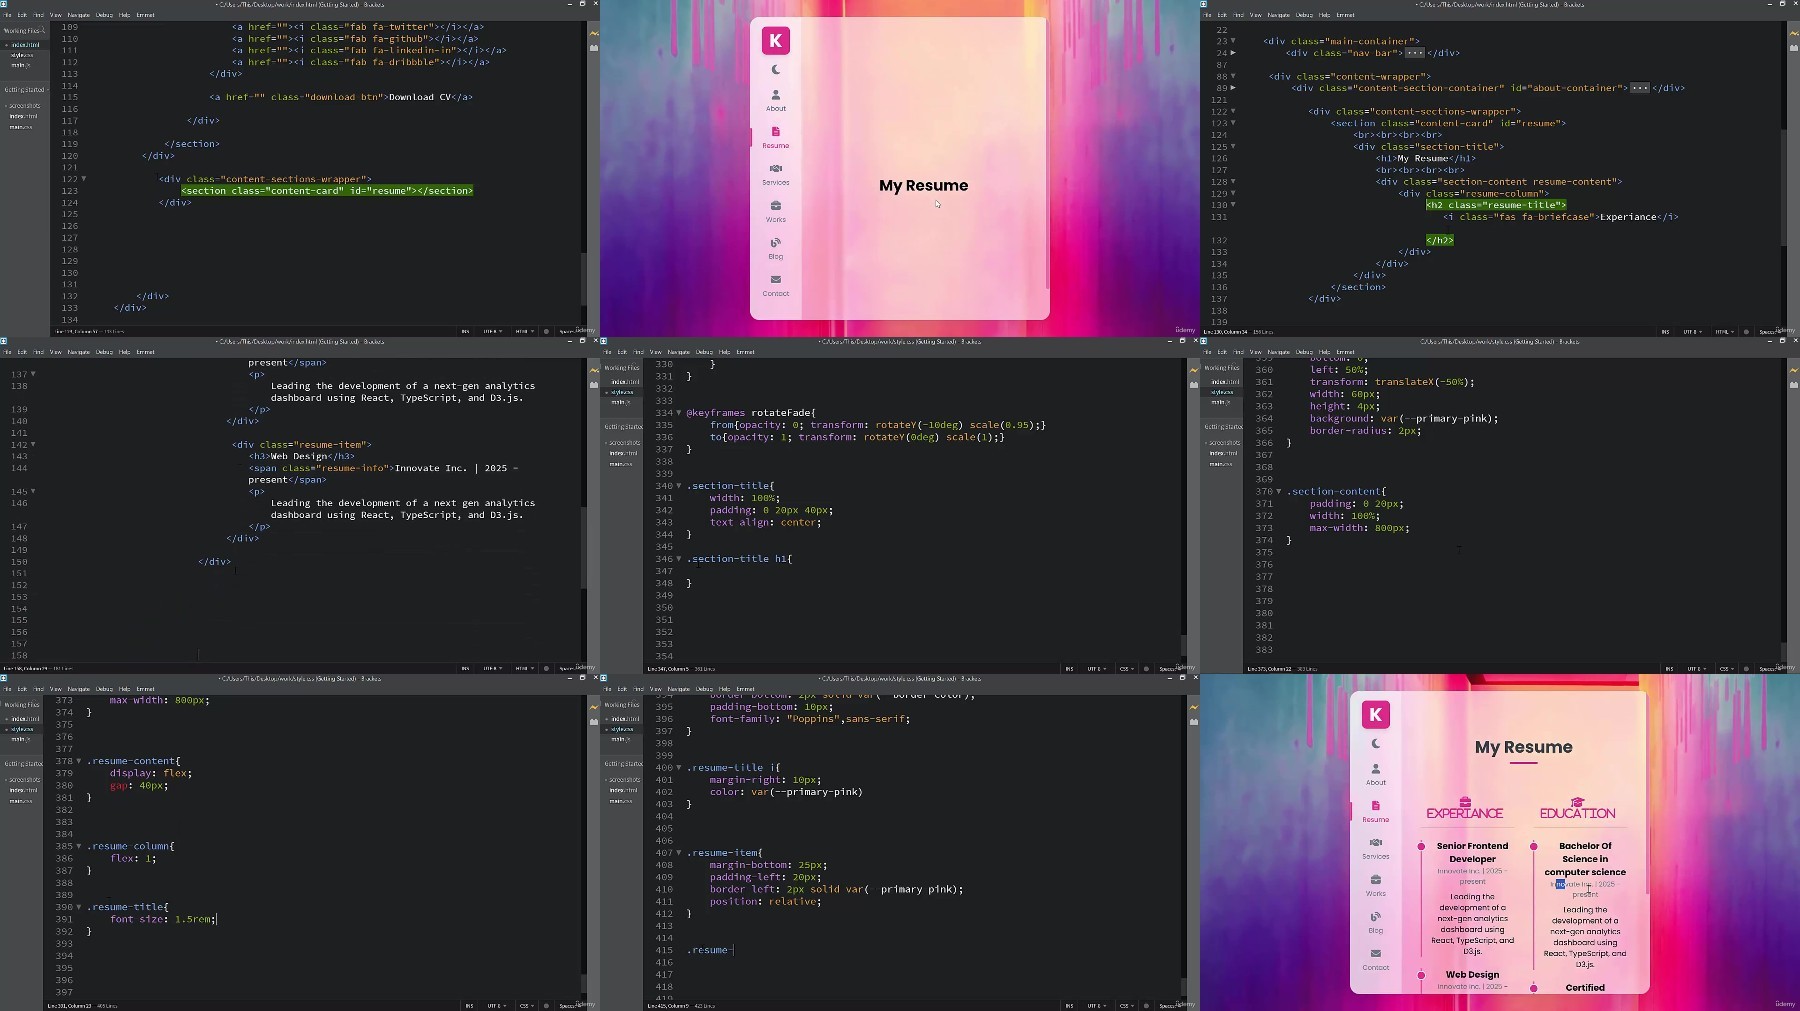
Task: Click the linting status circle in .resume-content editor
Action: tap(546, 1005)
